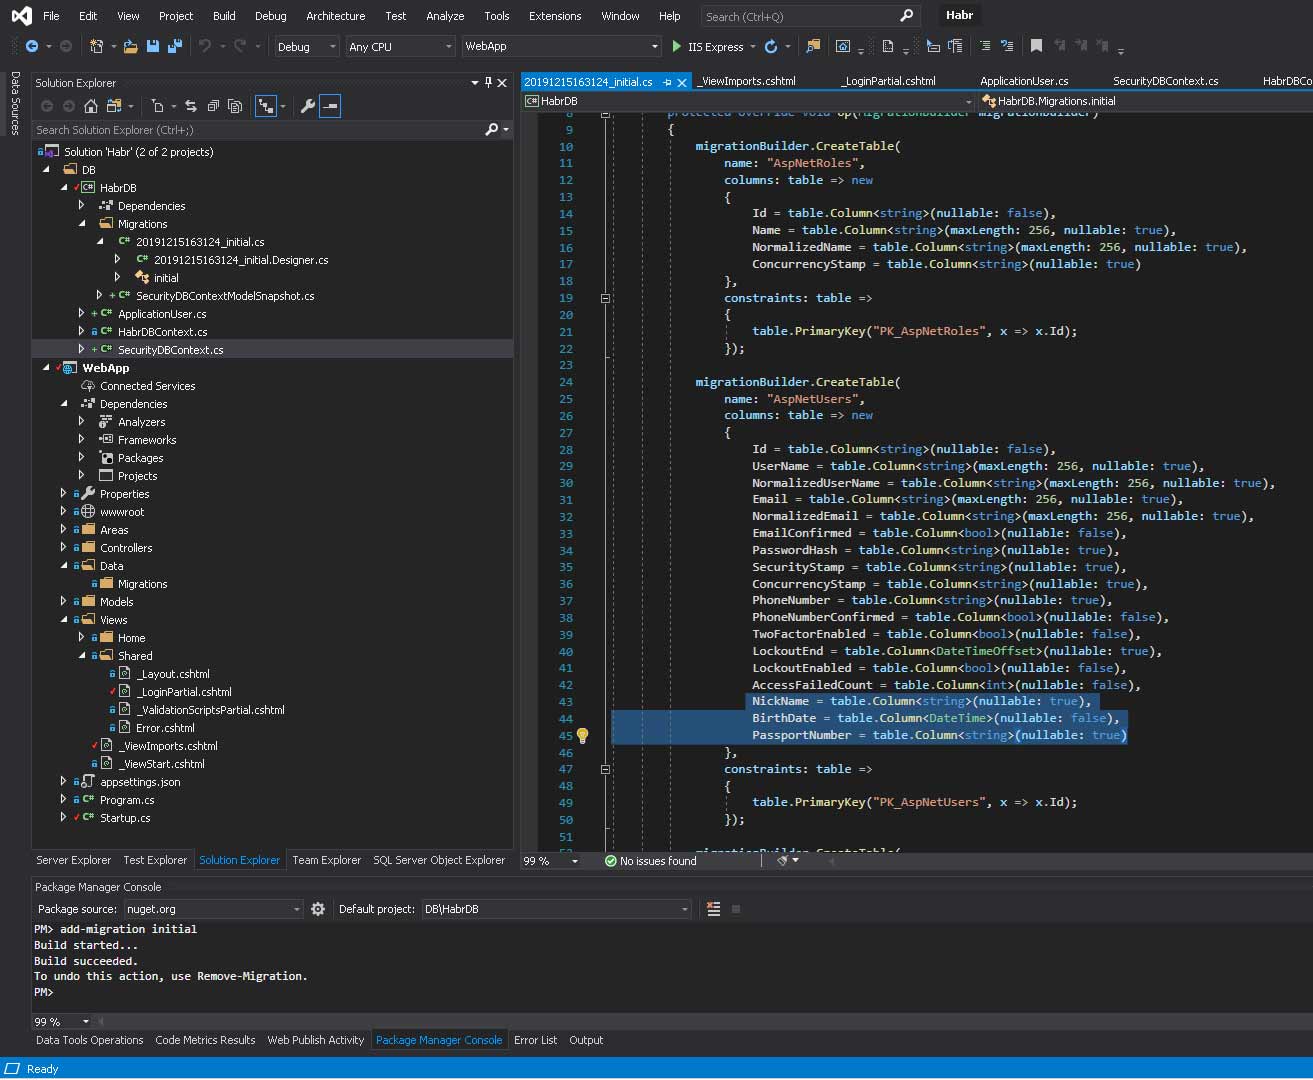Click the Search Solution Explorer input field
1313x1080 pixels.
[258, 130]
